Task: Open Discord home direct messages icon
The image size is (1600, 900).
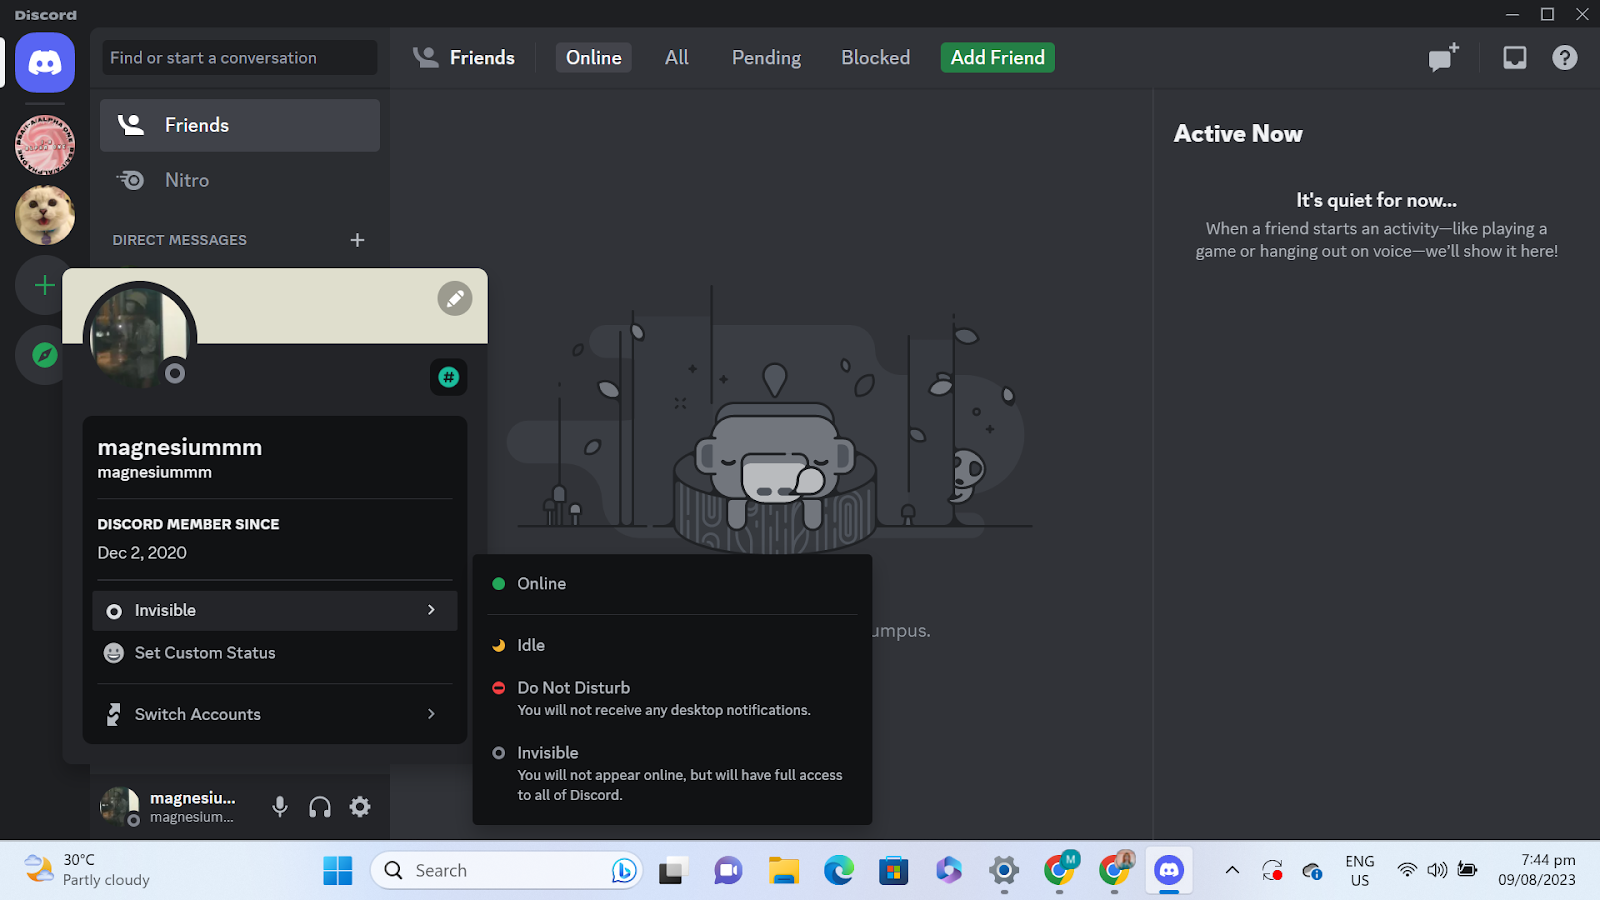Action: 45,63
